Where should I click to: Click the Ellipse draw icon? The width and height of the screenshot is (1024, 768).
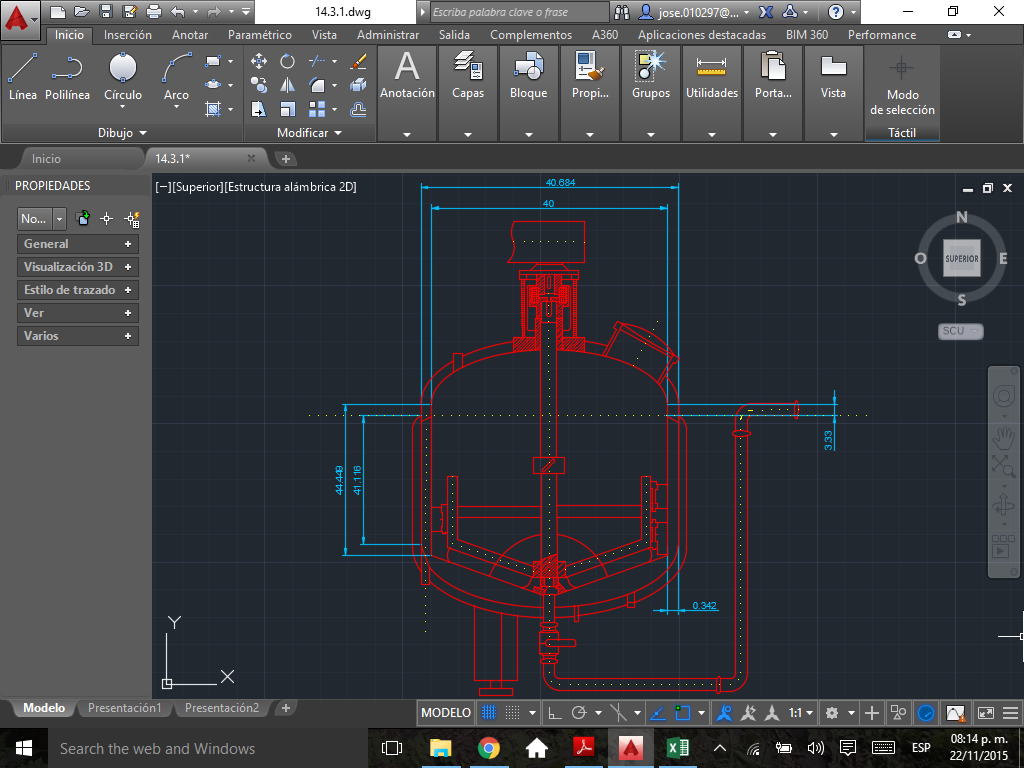coord(213,85)
